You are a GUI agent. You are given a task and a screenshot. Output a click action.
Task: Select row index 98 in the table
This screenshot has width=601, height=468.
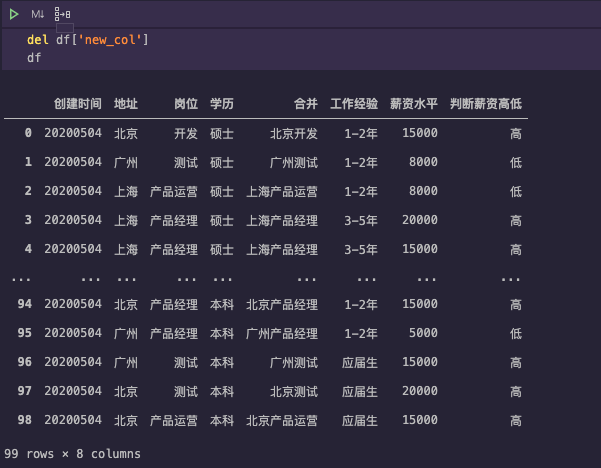[23, 421]
